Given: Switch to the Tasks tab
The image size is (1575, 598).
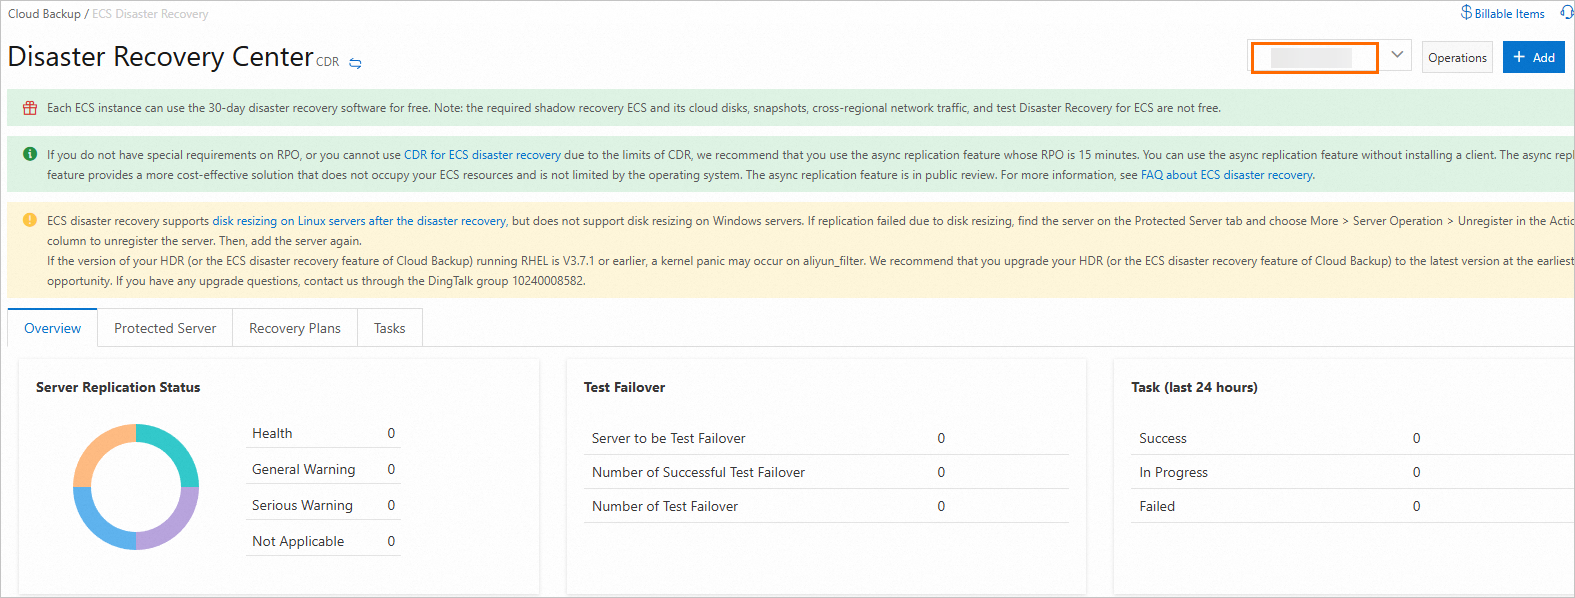Looking at the screenshot, I should coord(389,328).
